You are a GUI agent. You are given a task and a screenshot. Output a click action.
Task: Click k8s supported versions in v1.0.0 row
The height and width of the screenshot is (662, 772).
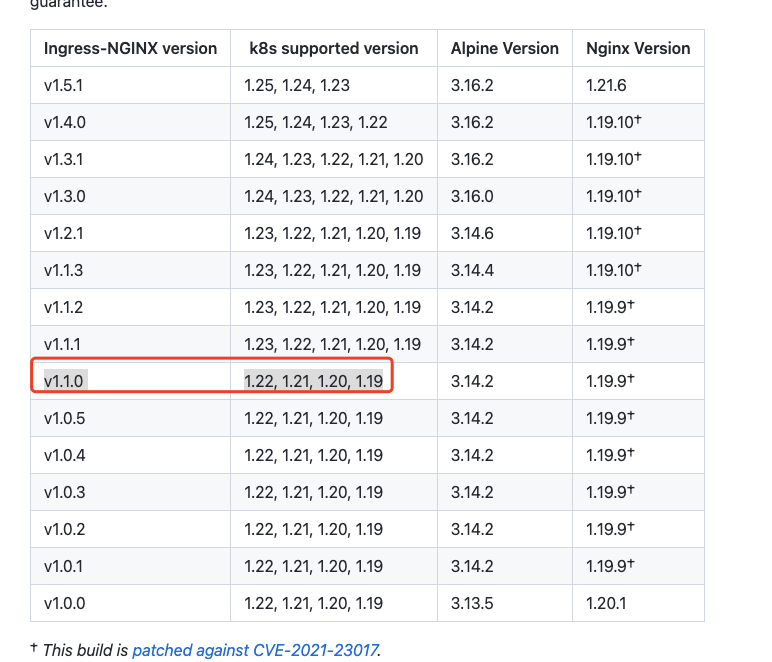[x=334, y=603]
